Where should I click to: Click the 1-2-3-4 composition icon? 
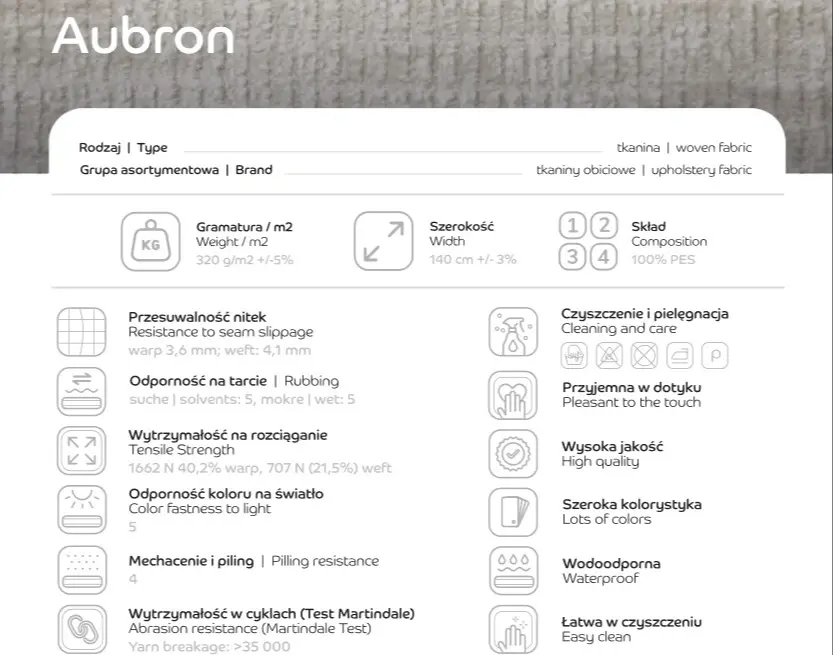(x=588, y=241)
